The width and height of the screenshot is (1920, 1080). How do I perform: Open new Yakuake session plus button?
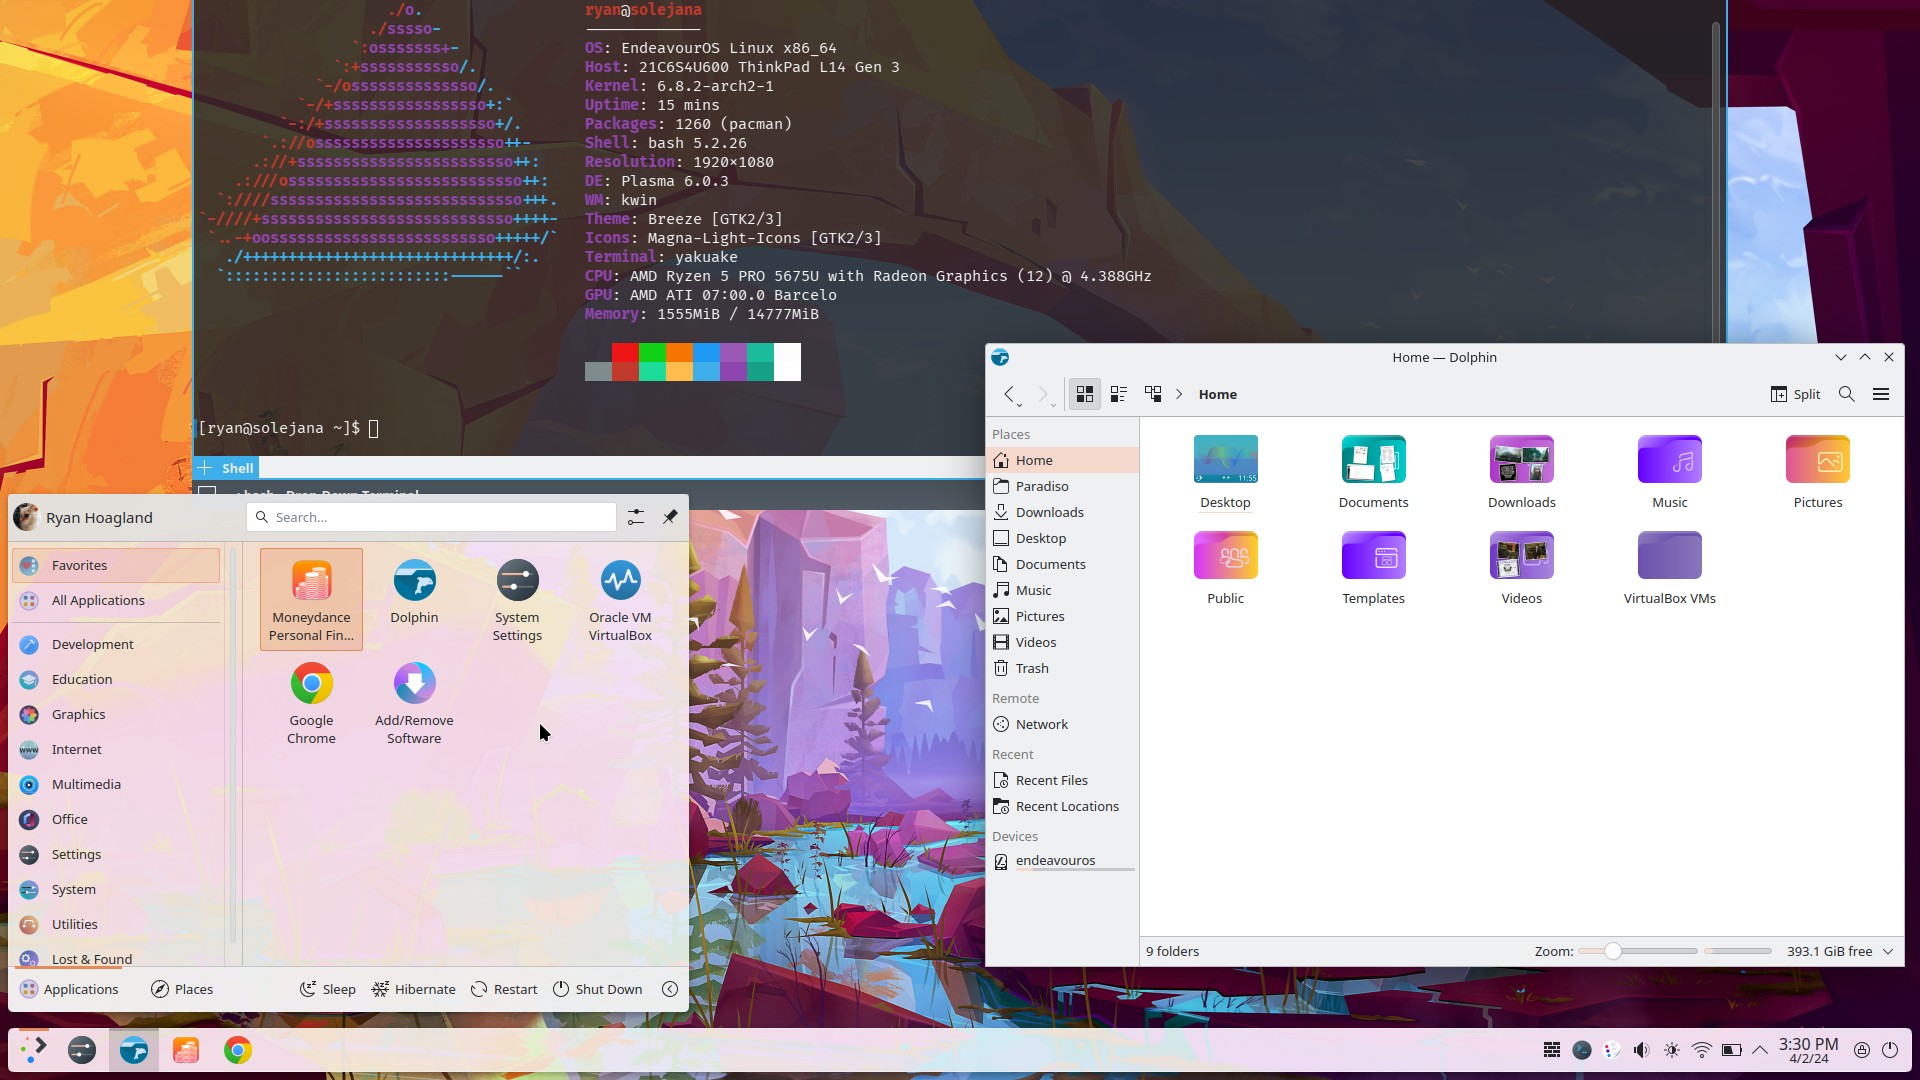(205, 468)
